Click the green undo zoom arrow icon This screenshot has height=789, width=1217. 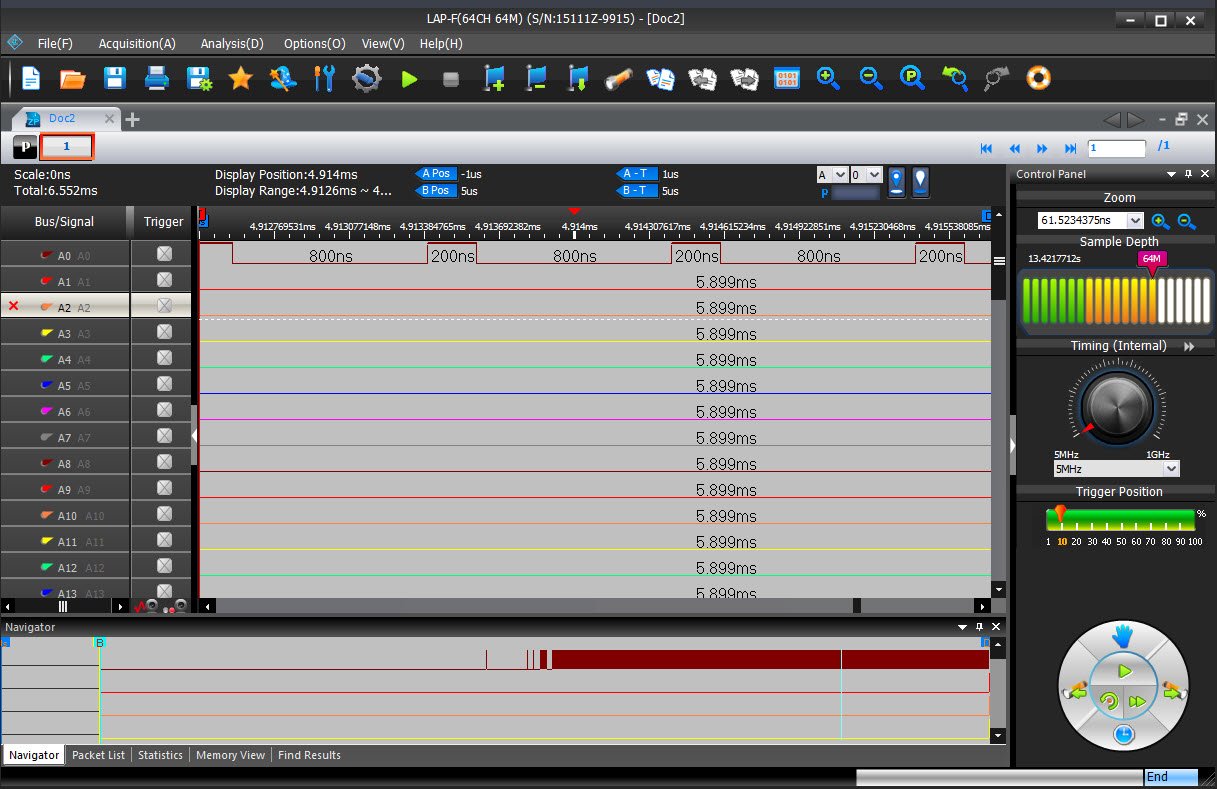(955, 78)
